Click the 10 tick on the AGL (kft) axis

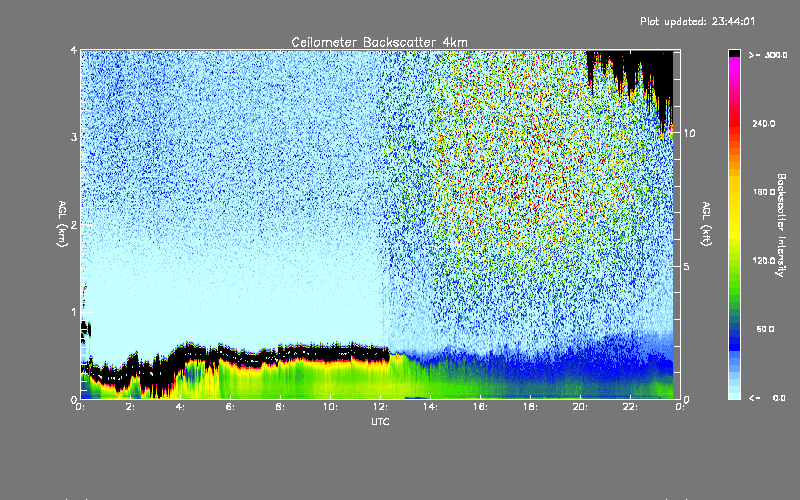689,133
